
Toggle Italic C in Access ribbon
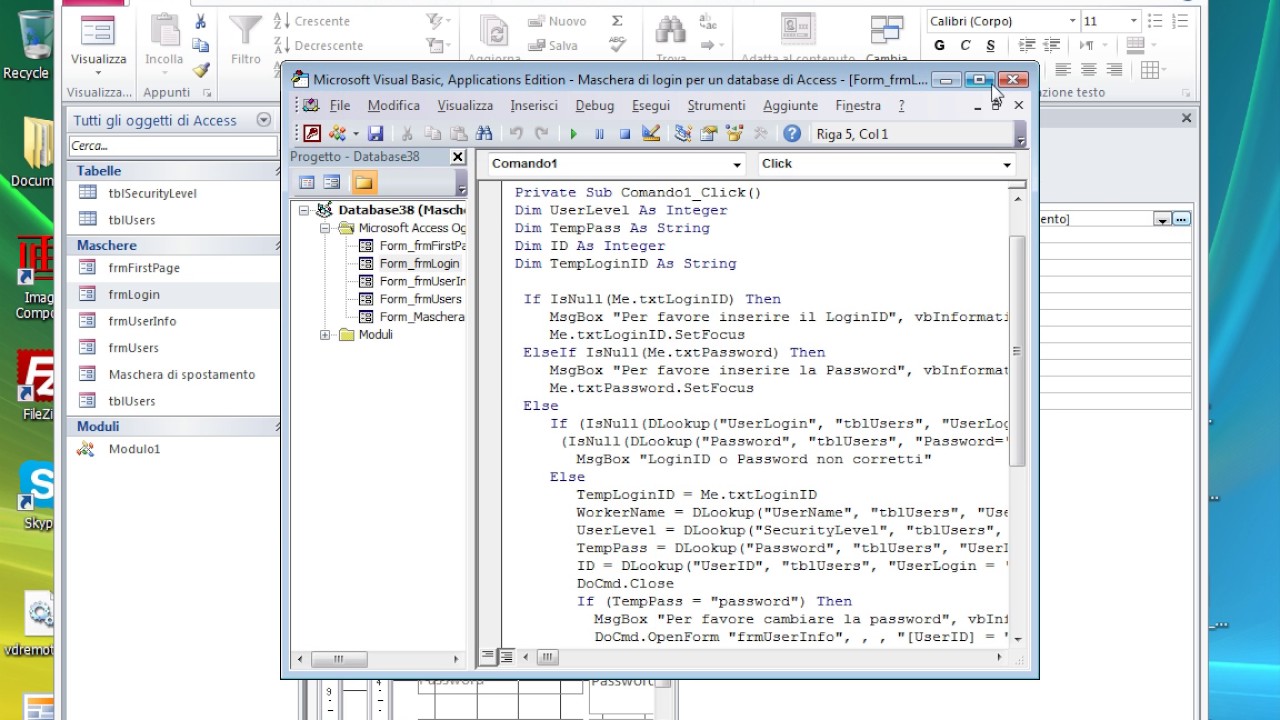coord(965,45)
